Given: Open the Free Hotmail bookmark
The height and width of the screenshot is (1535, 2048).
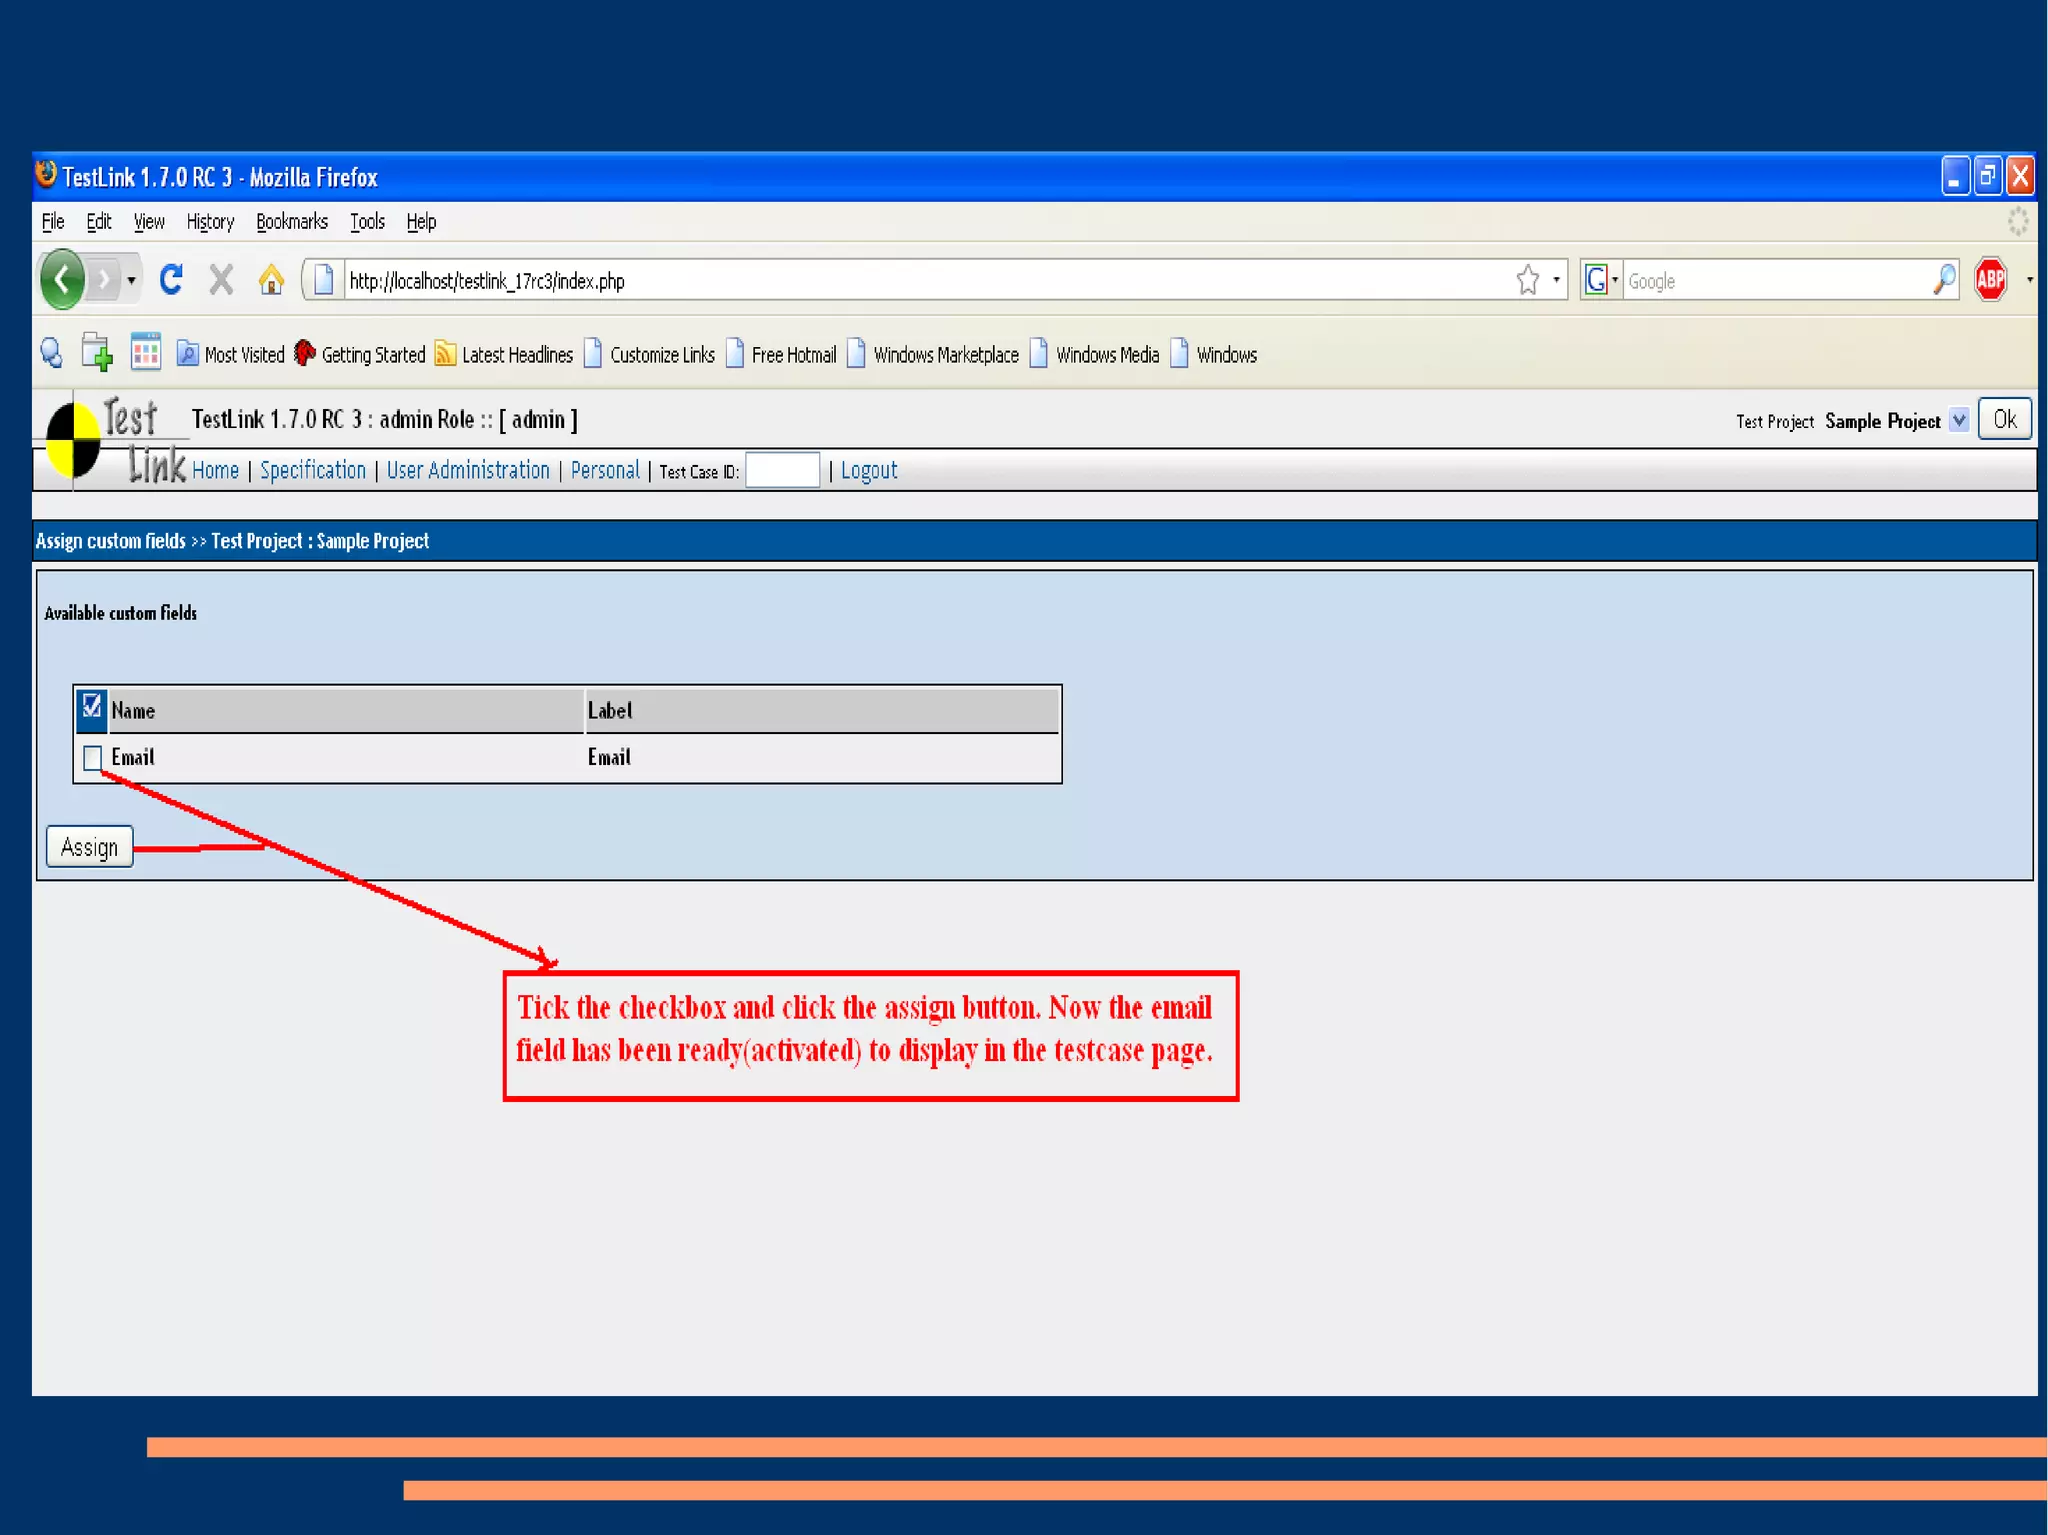Looking at the screenshot, I should pyautogui.click(x=781, y=354).
